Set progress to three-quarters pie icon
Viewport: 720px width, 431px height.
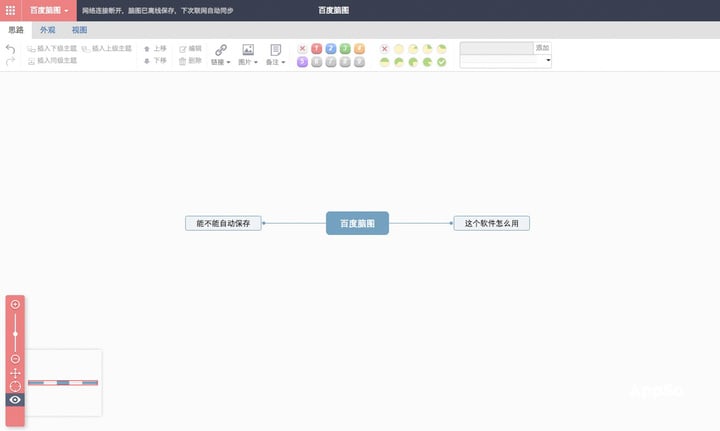tap(413, 62)
